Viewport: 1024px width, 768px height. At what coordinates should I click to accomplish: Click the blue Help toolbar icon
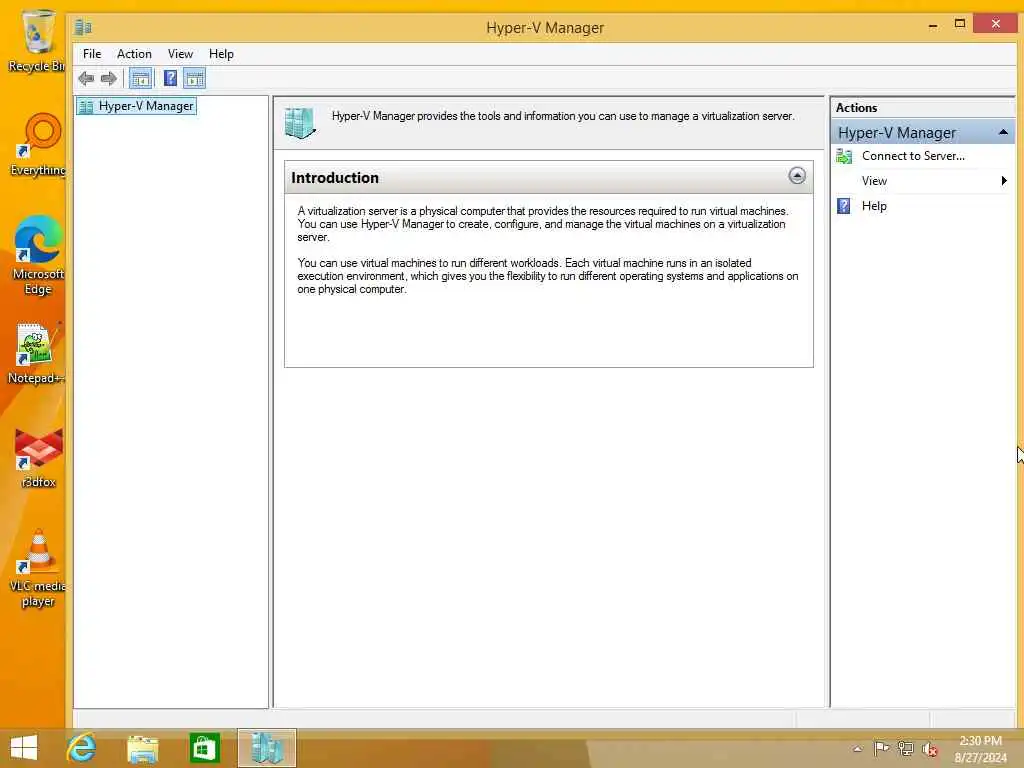[x=170, y=79]
